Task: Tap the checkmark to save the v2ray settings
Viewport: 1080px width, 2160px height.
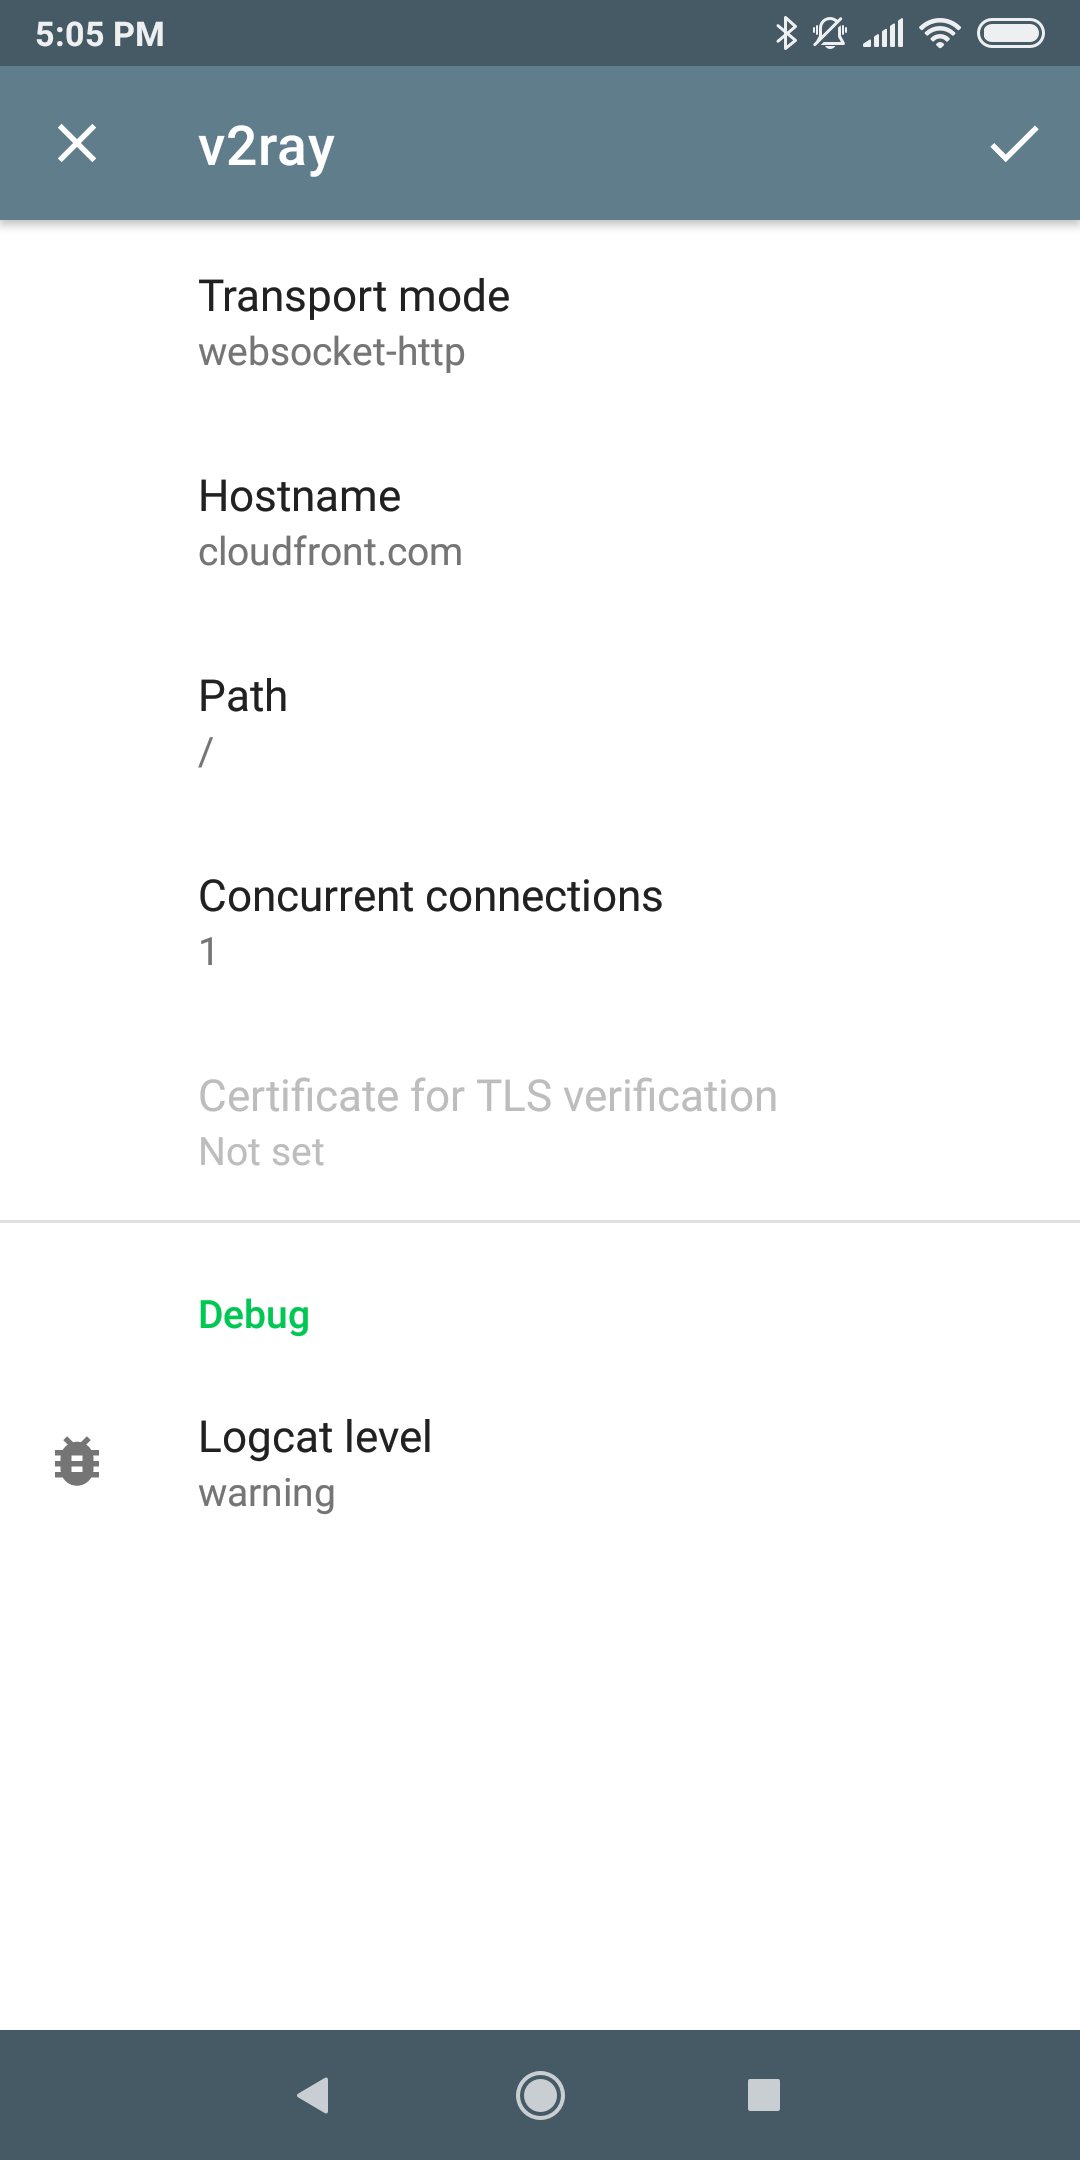Action: pos(1014,145)
